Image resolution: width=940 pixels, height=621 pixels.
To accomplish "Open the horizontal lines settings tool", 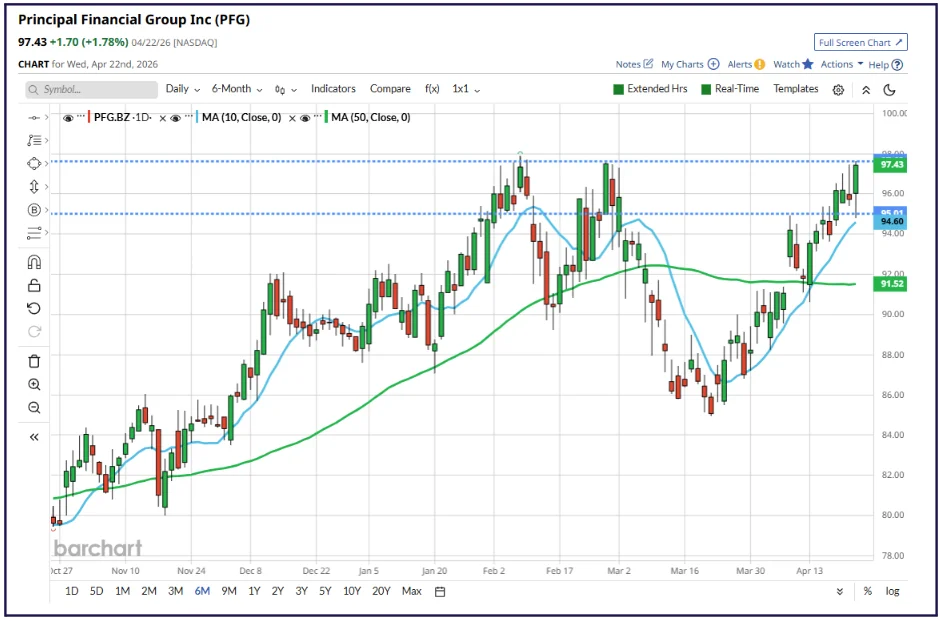I will pyautogui.click(x=34, y=233).
